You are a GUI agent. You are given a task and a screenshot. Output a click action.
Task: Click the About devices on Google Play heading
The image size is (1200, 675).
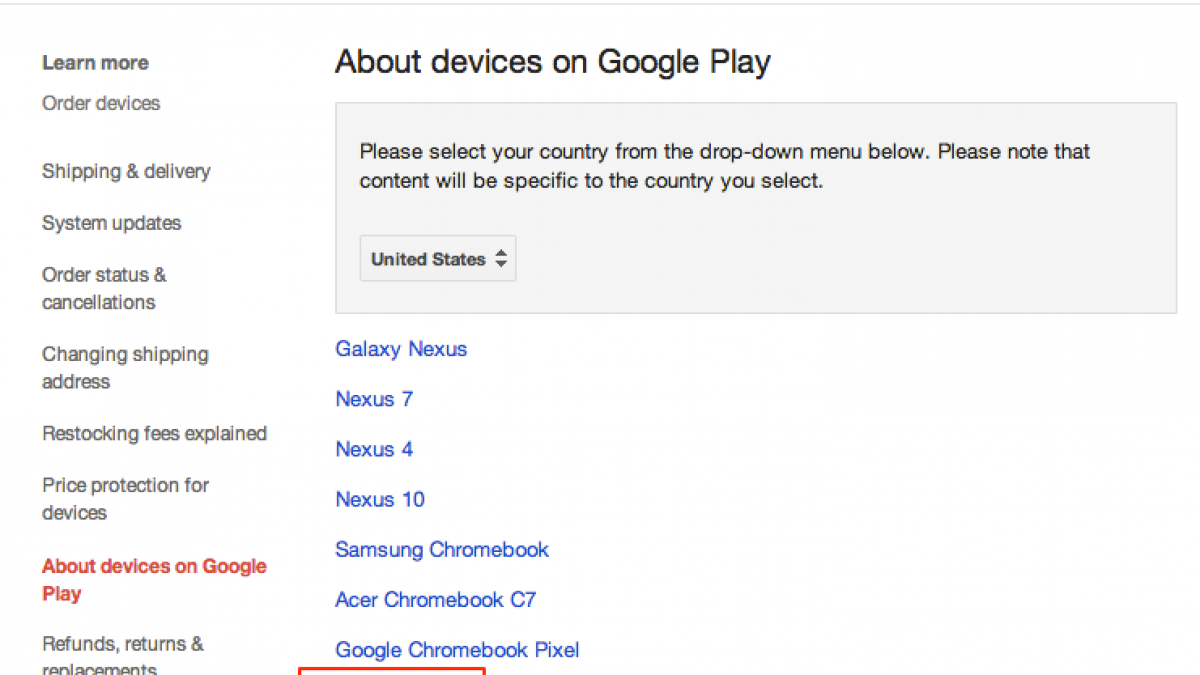click(x=552, y=62)
